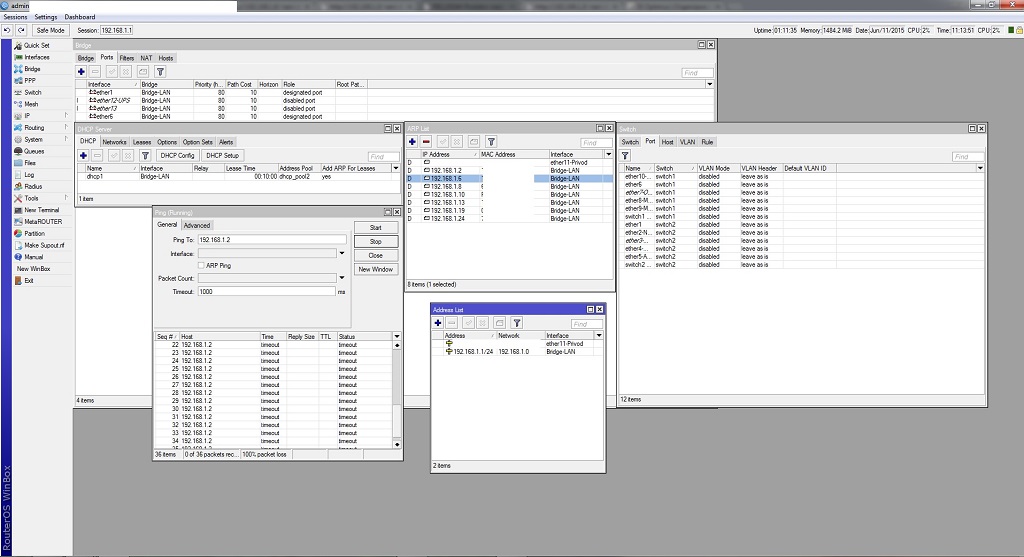
Task: Click filter funnel icon in Address List
Action: coord(517,323)
